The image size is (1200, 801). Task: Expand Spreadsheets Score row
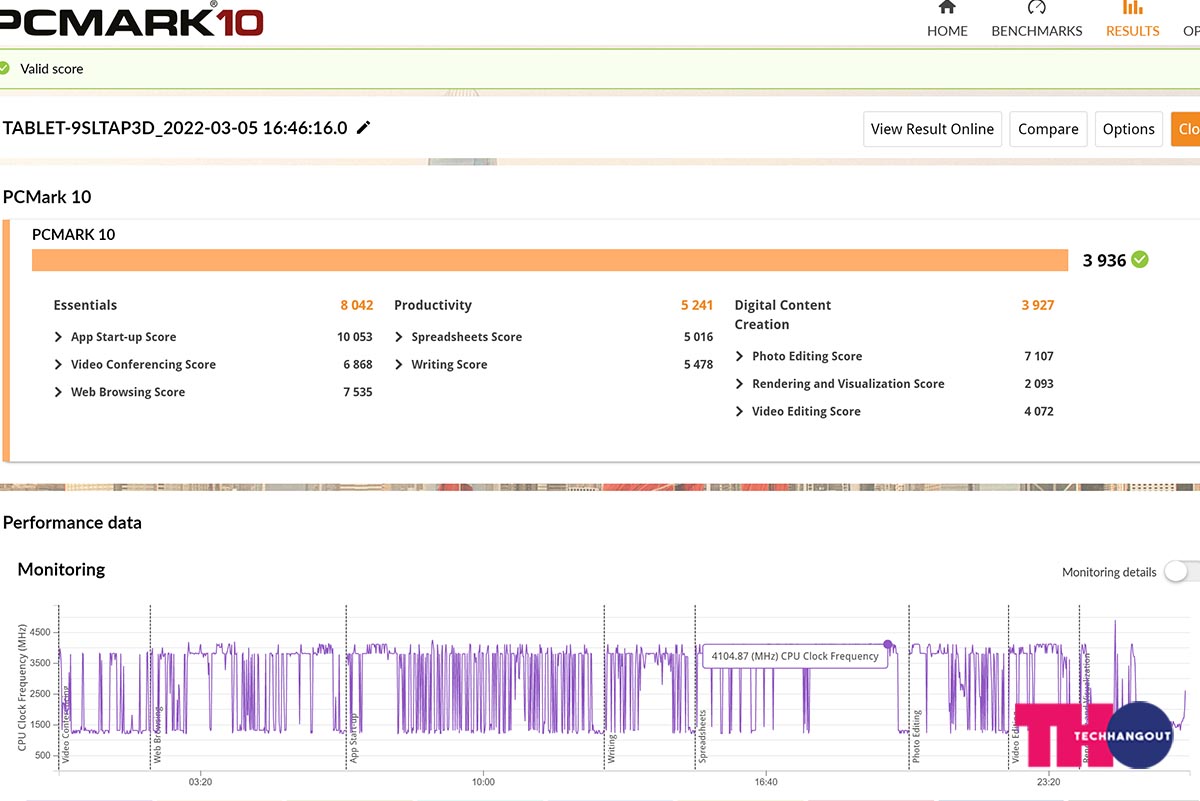[399, 337]
